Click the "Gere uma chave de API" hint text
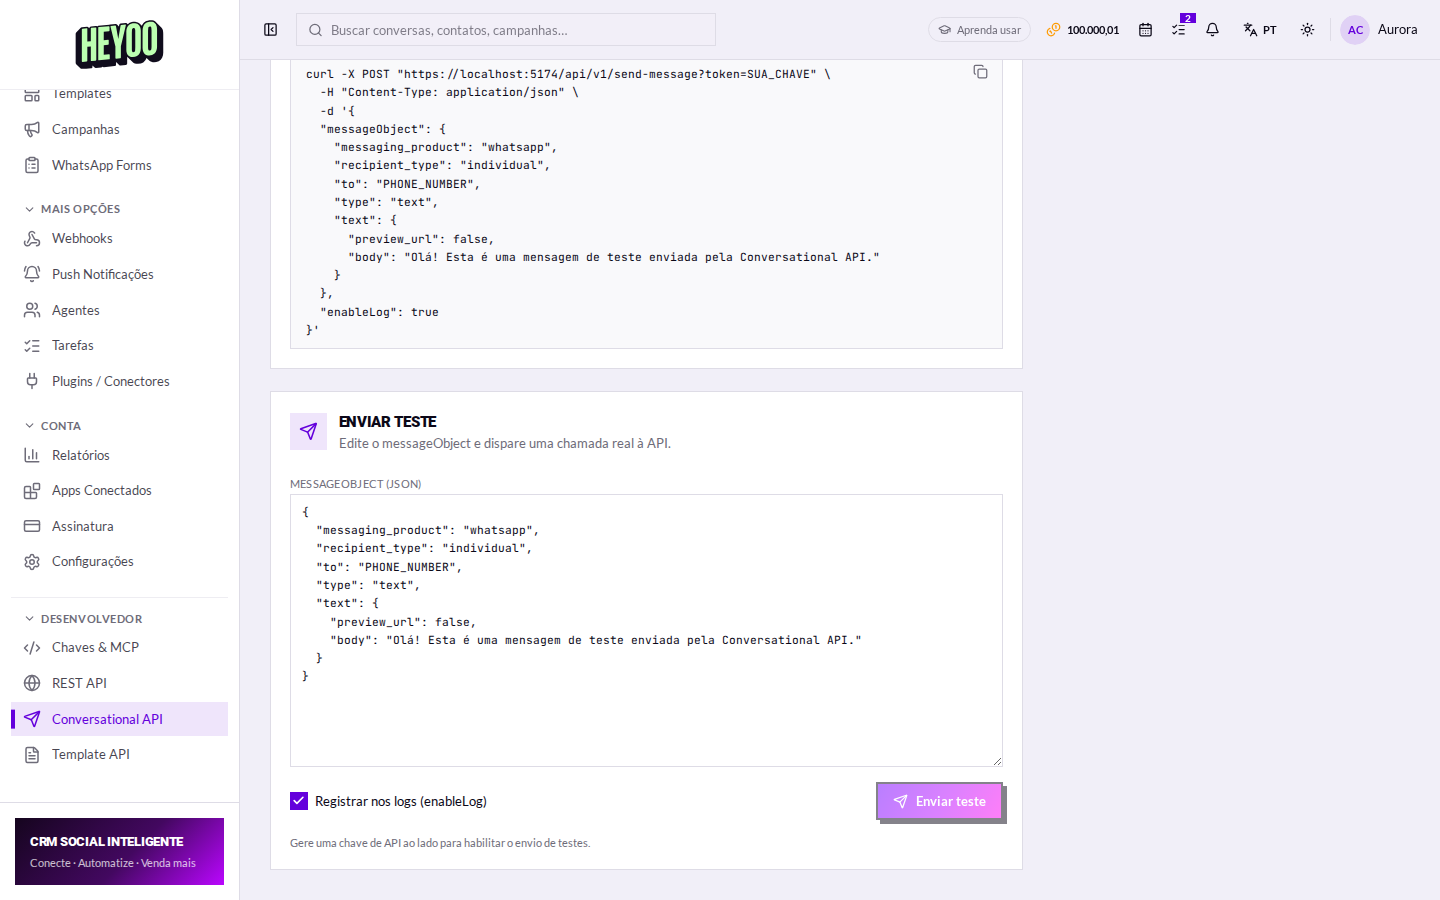This screenshot has width=1440, height=900. (440, 843)
